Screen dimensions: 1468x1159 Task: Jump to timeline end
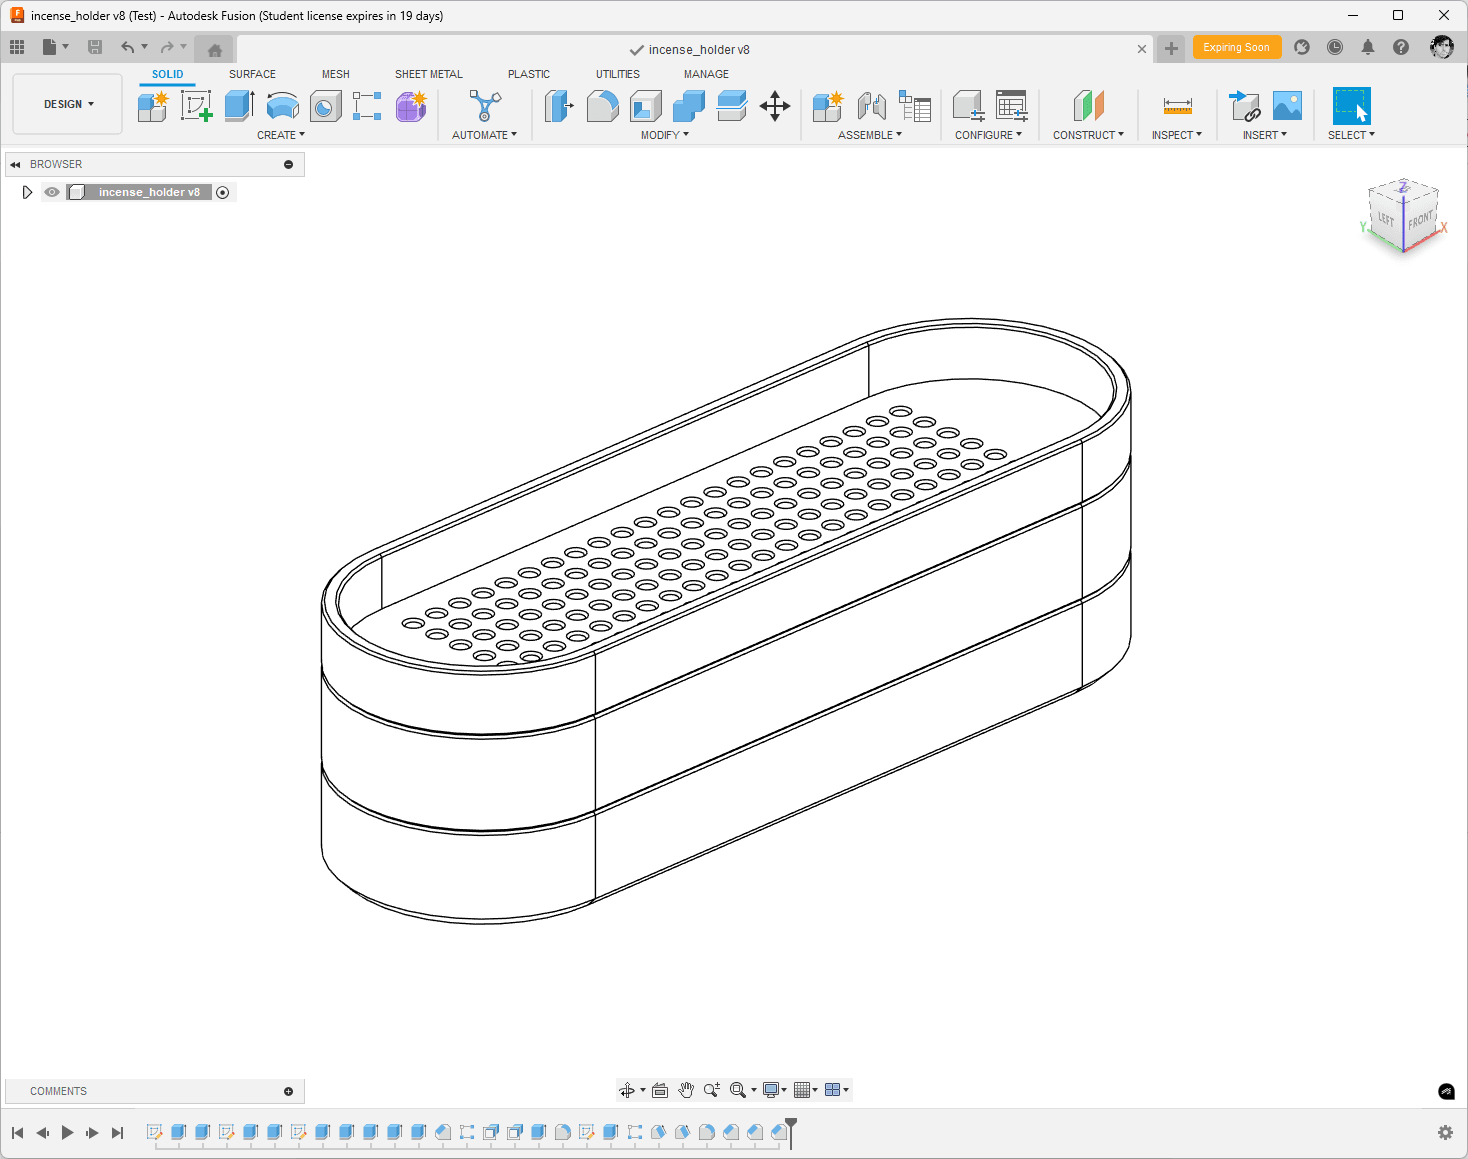click(117, 1133)
